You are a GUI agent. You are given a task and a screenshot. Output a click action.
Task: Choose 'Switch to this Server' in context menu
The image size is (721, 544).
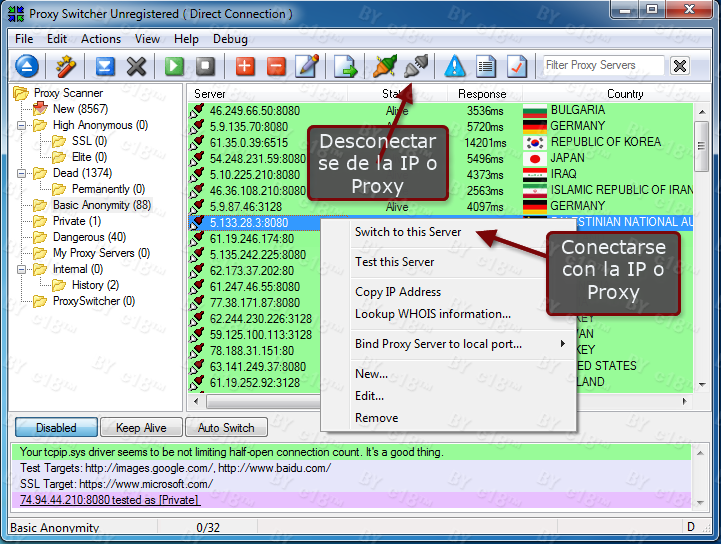point(408,232)
